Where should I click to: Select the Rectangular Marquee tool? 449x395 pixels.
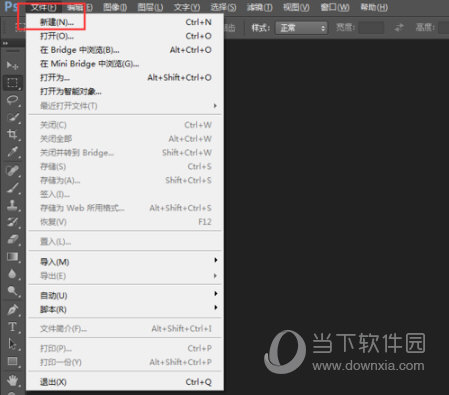click(12, 82)
